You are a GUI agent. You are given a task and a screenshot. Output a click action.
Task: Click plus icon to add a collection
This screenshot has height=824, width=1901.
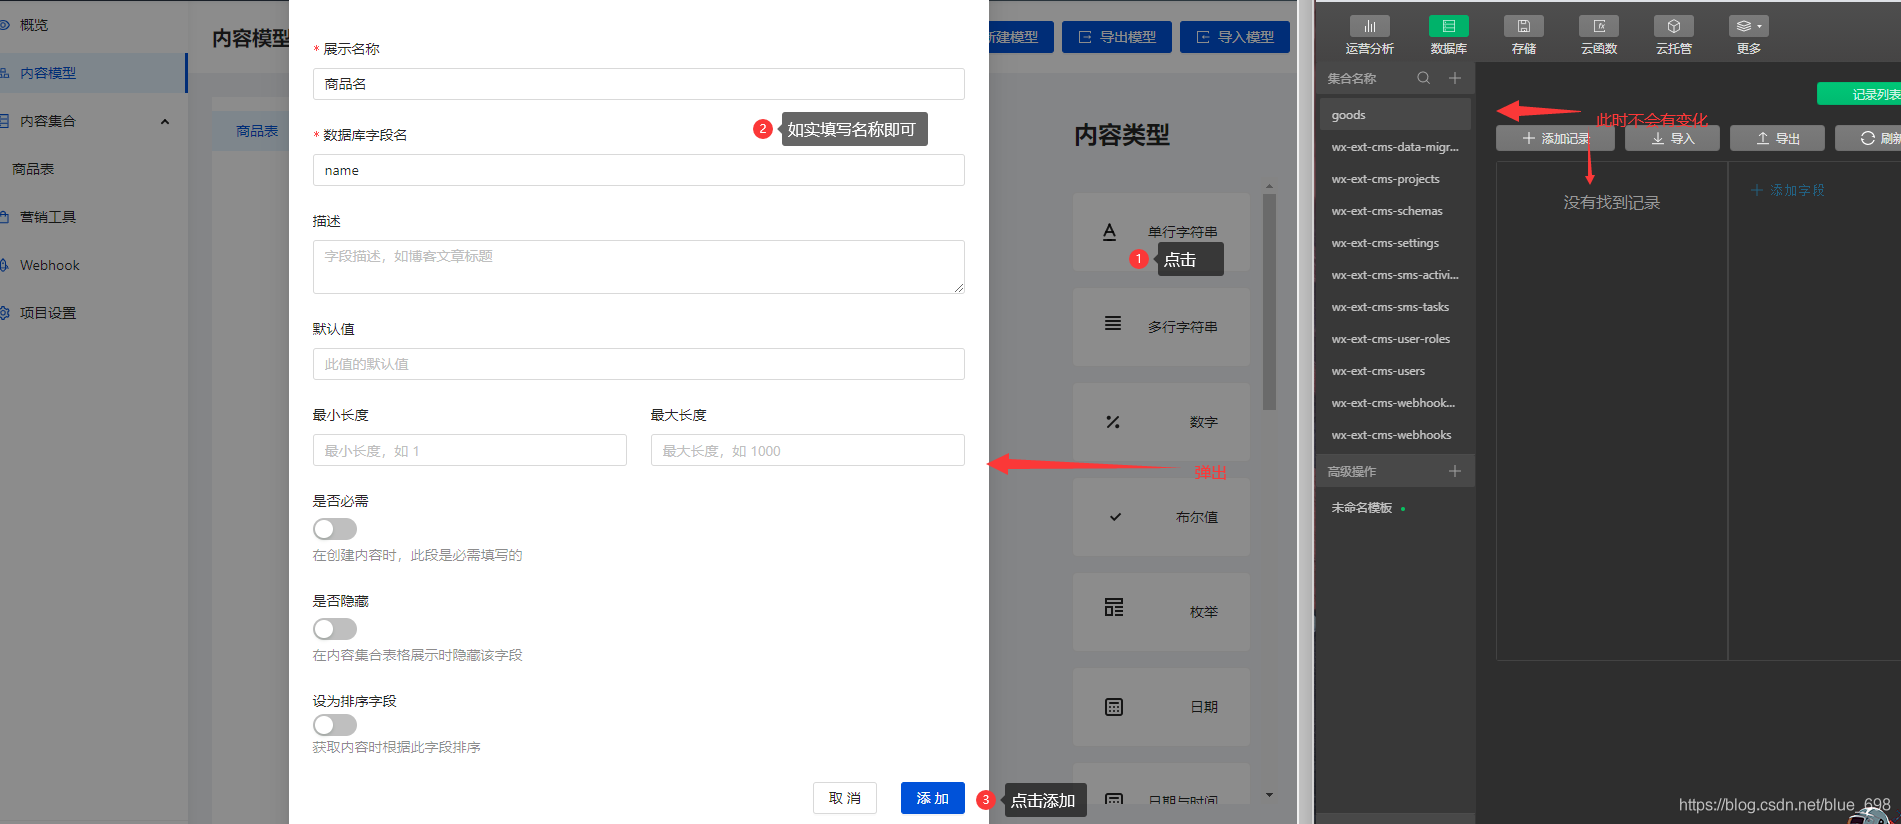coord(1455,78)
